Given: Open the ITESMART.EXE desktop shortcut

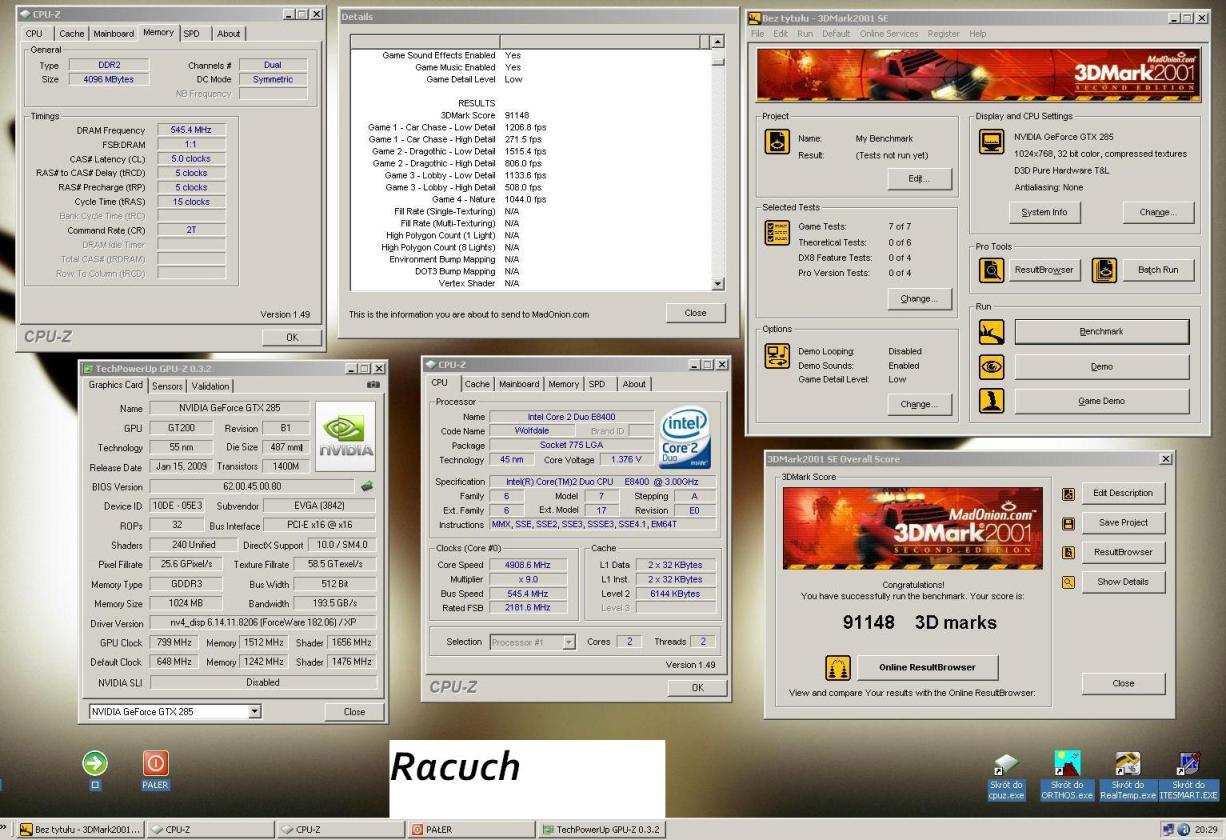Looking at the screenshot, I should click(x=1189, y=765).
